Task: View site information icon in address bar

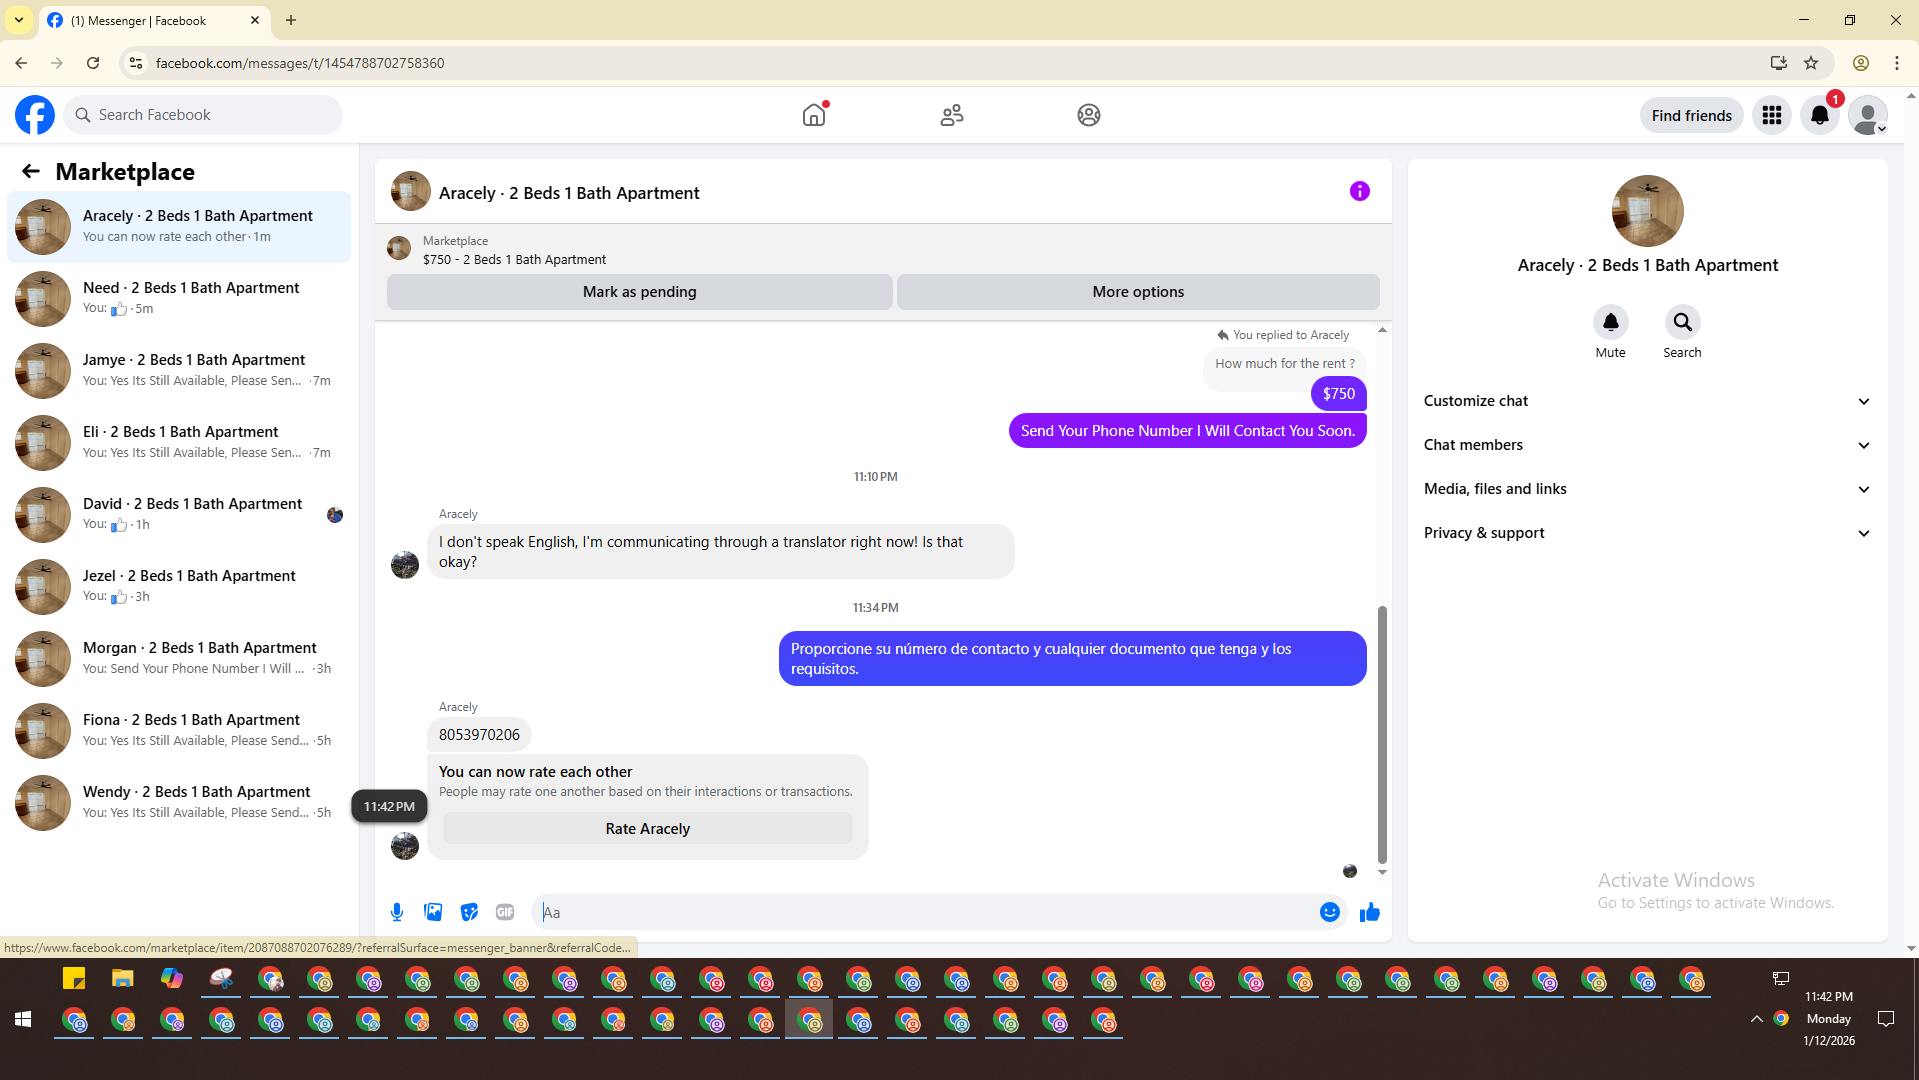Action: pos(136,63)
